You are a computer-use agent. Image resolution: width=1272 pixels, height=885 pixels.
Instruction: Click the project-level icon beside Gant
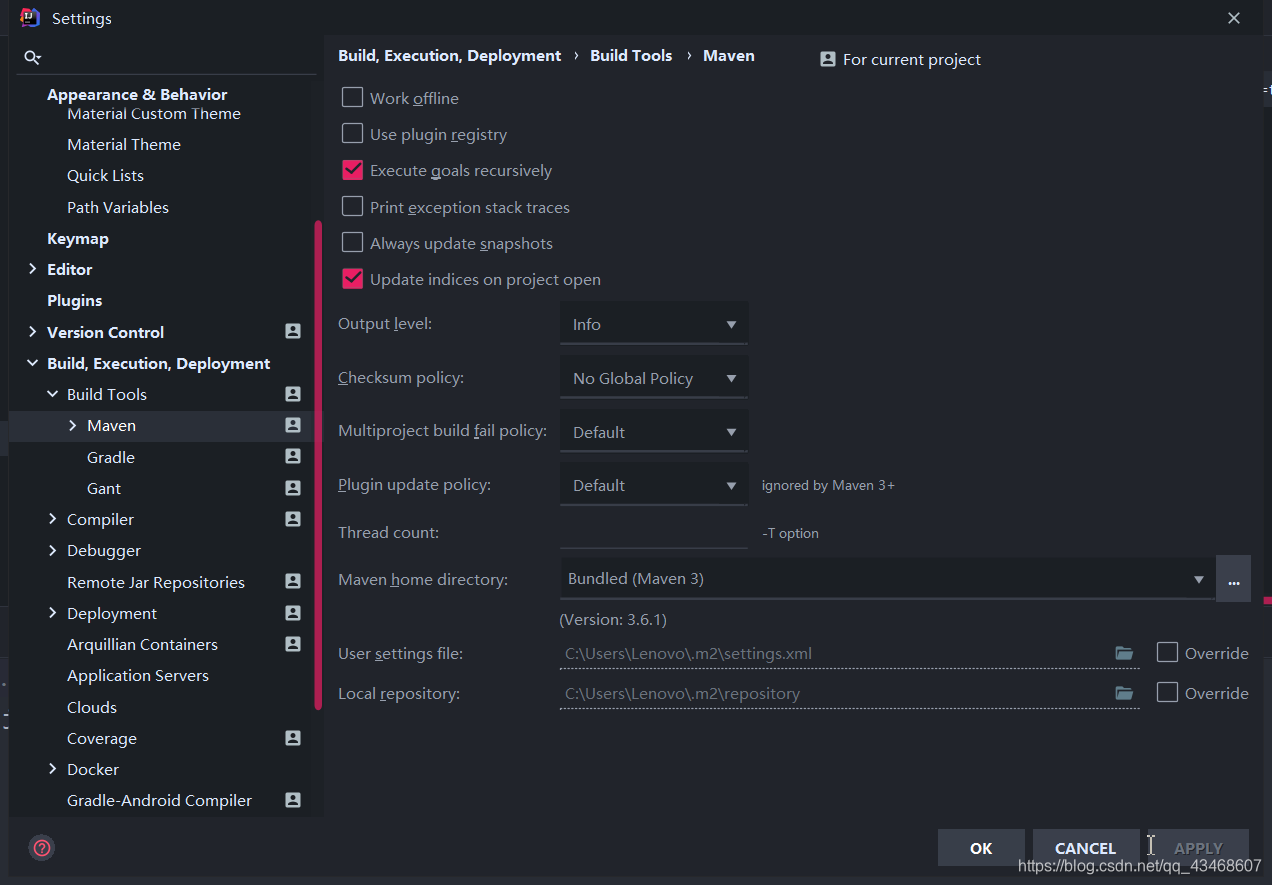(x=293, y=488)
